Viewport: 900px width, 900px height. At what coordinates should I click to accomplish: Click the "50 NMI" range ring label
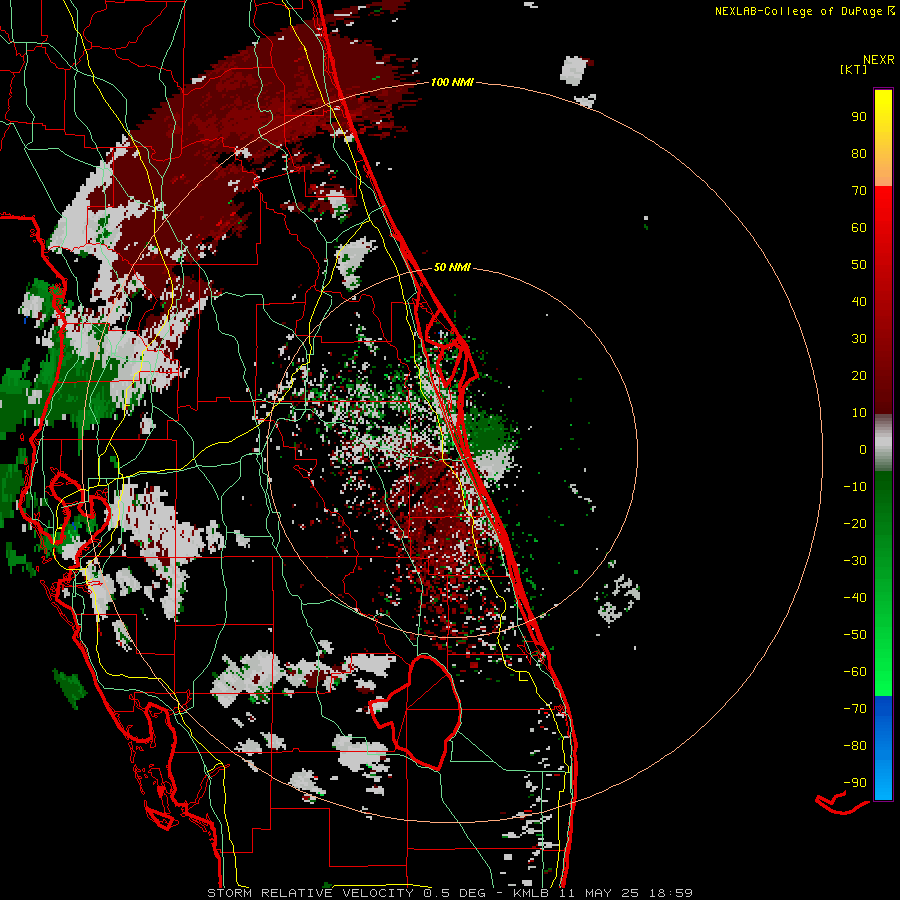452,267
